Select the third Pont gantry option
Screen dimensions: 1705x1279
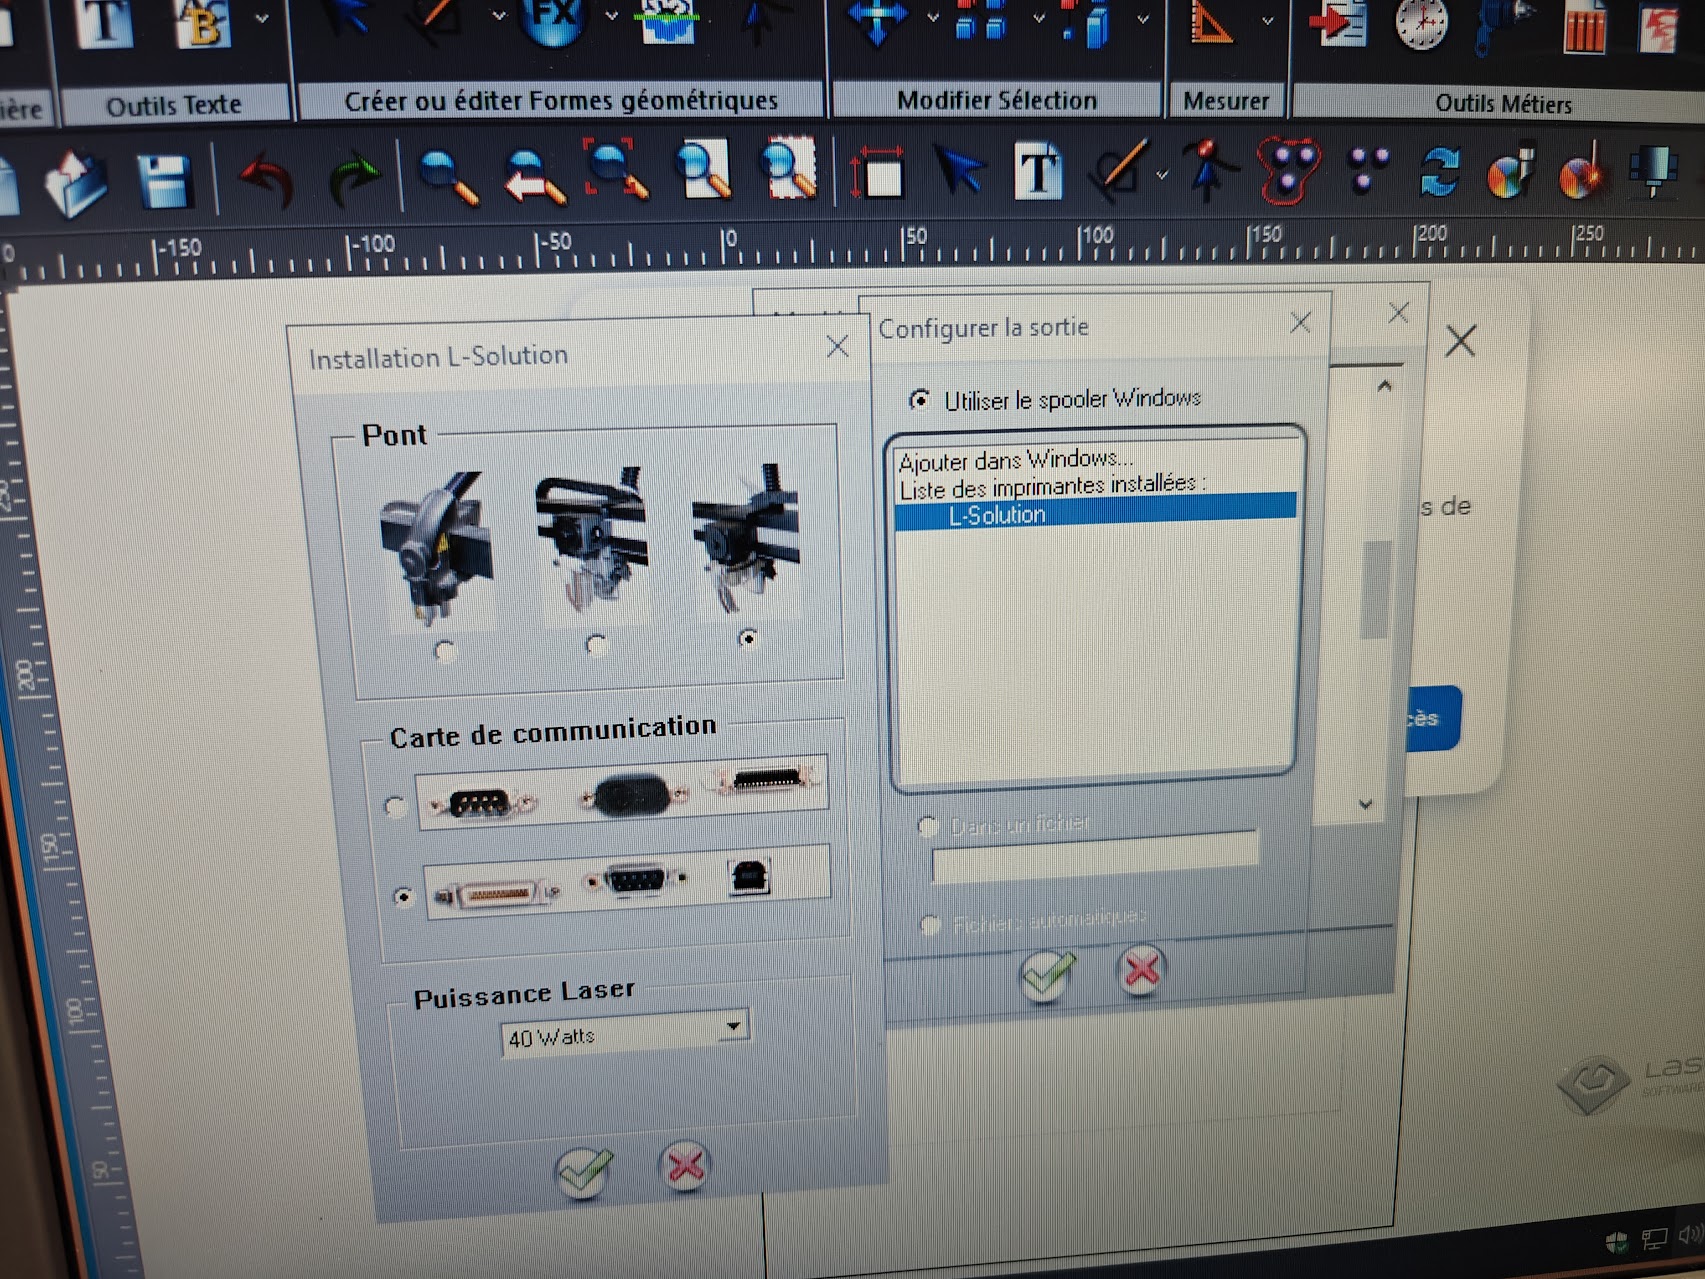tap(747, 638)
